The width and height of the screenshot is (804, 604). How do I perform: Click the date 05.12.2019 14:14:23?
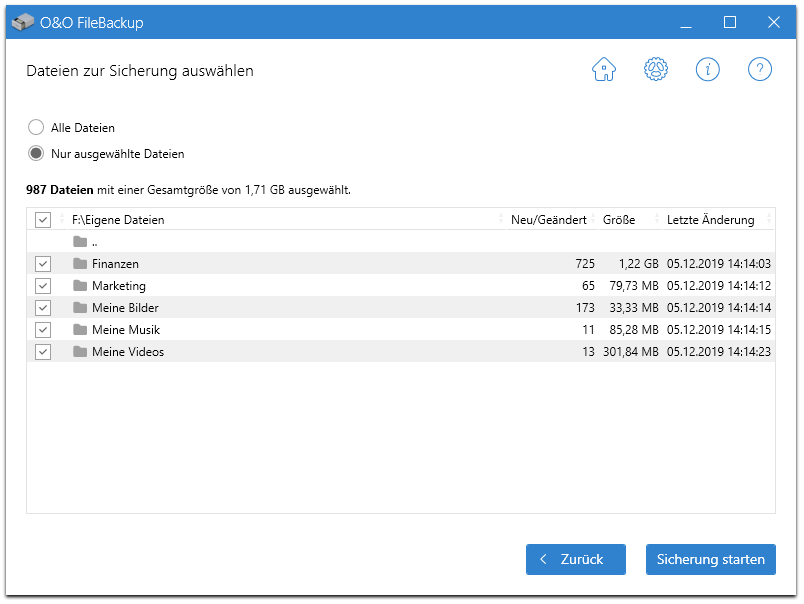719,352
